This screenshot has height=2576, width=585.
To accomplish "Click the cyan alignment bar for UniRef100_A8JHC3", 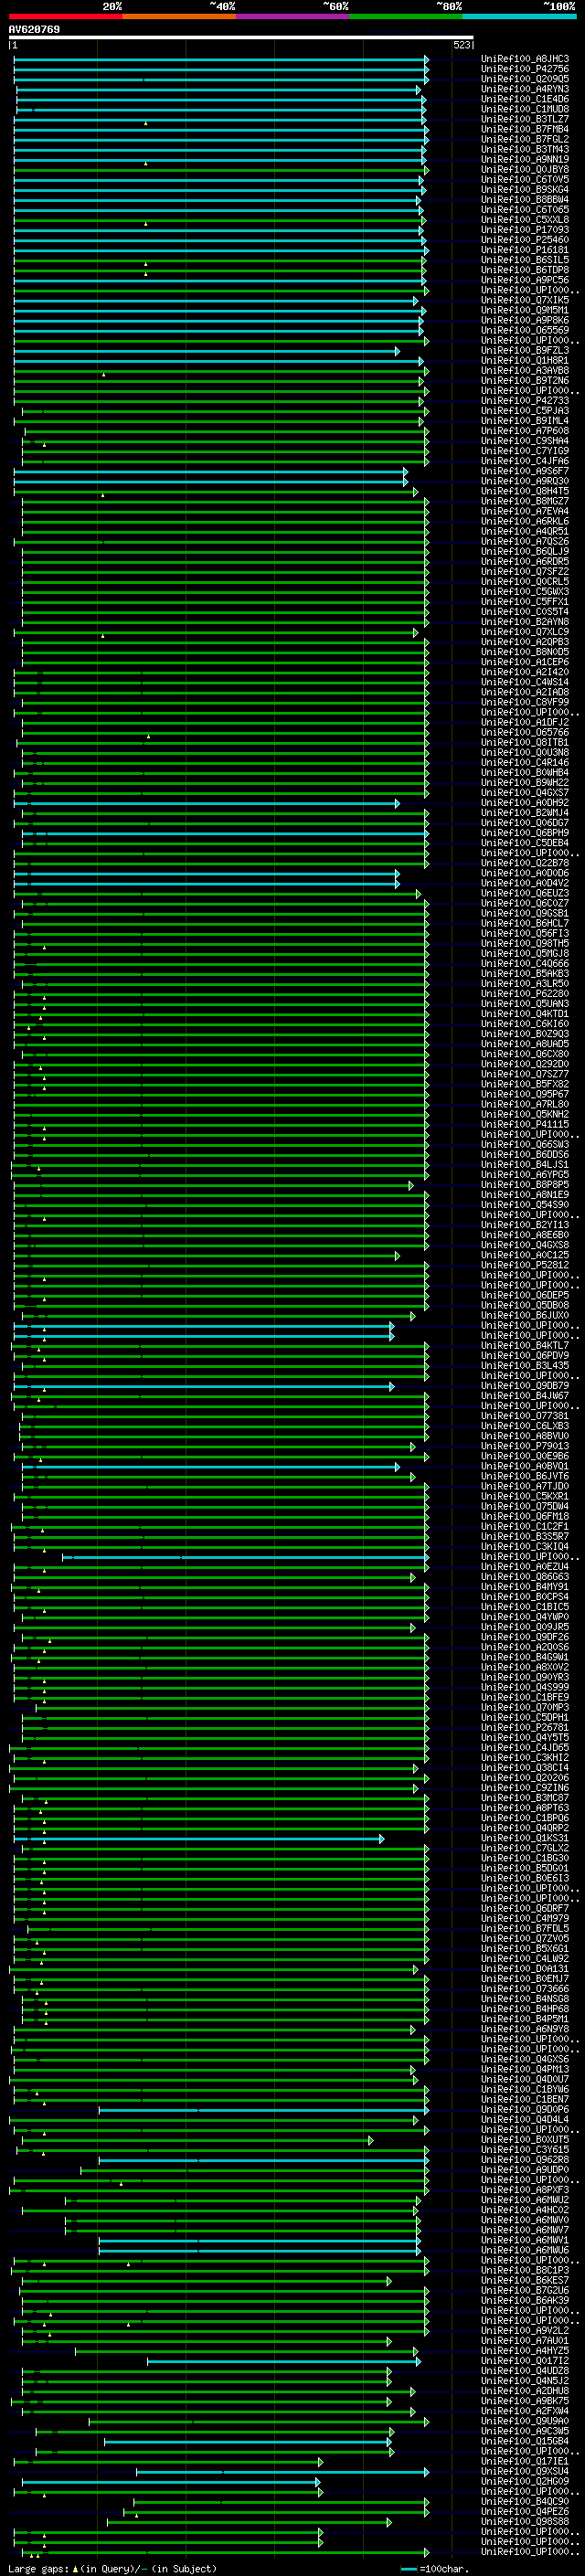I will 220,59.
